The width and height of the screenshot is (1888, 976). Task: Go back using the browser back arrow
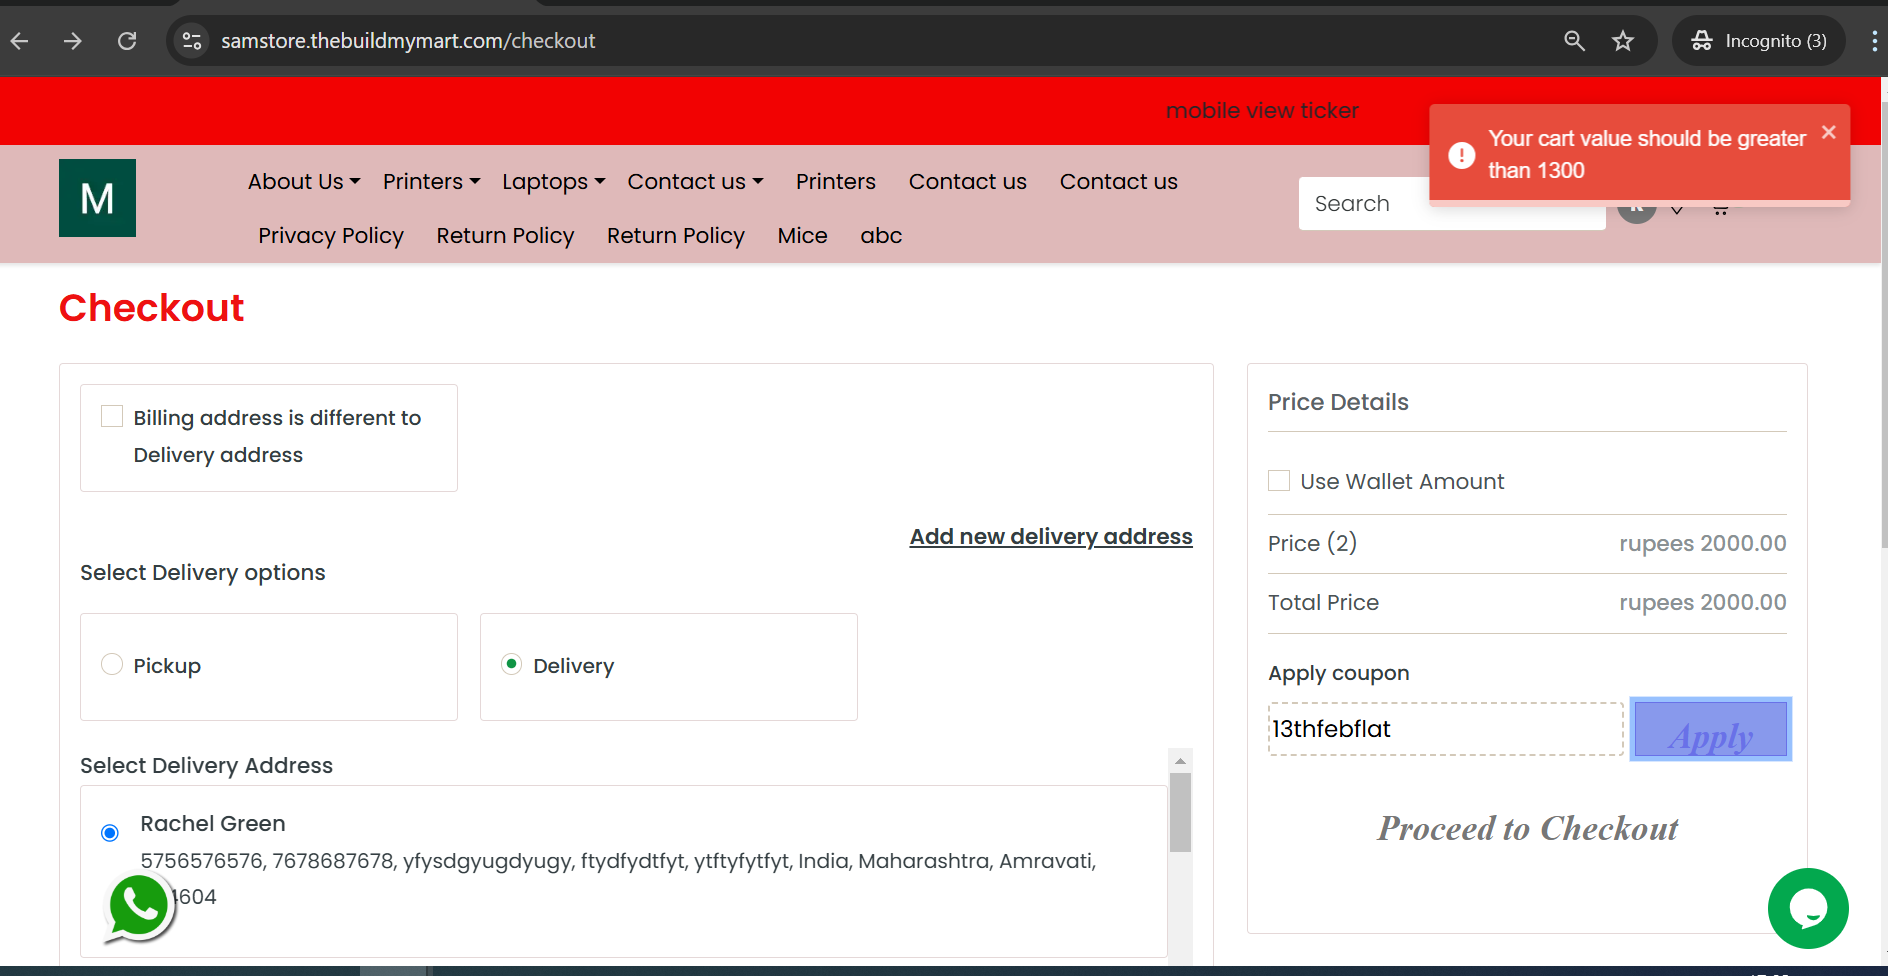20,41
